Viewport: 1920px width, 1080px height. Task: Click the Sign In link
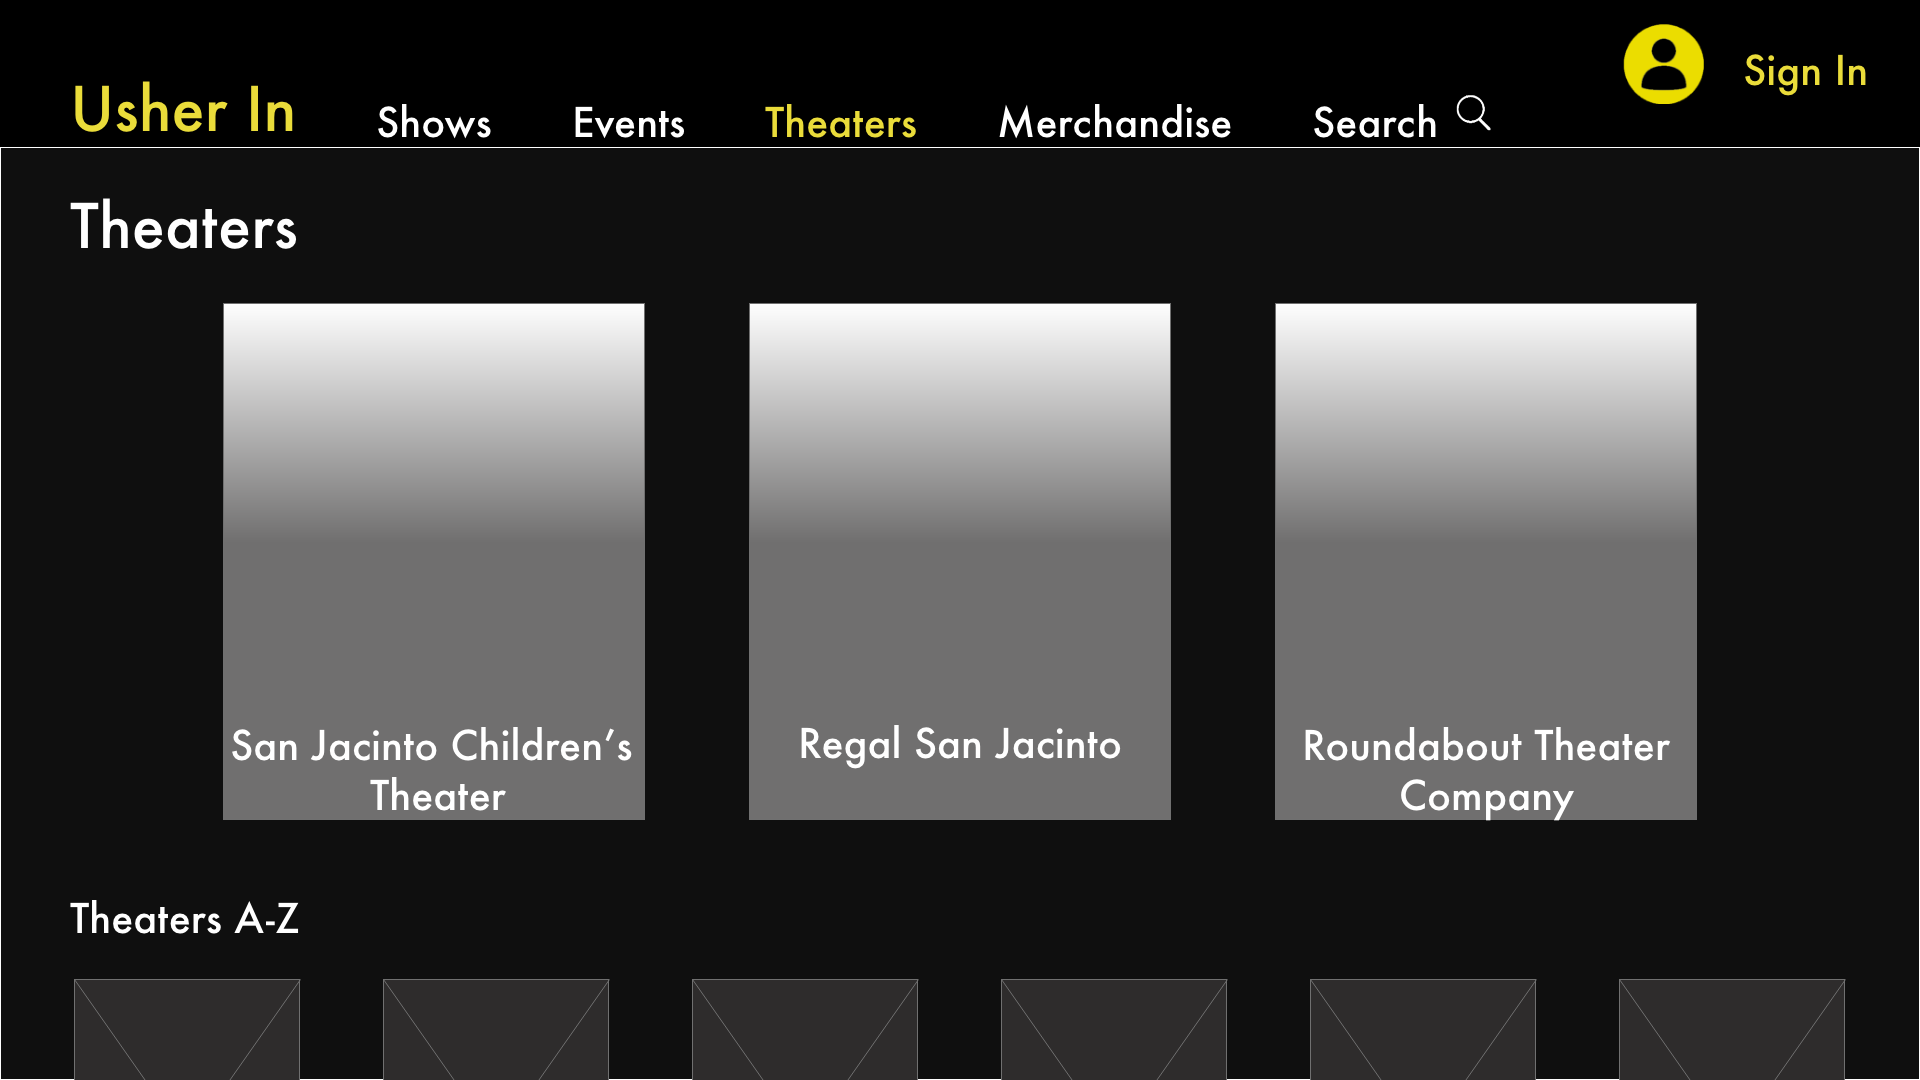[1806, 72]
